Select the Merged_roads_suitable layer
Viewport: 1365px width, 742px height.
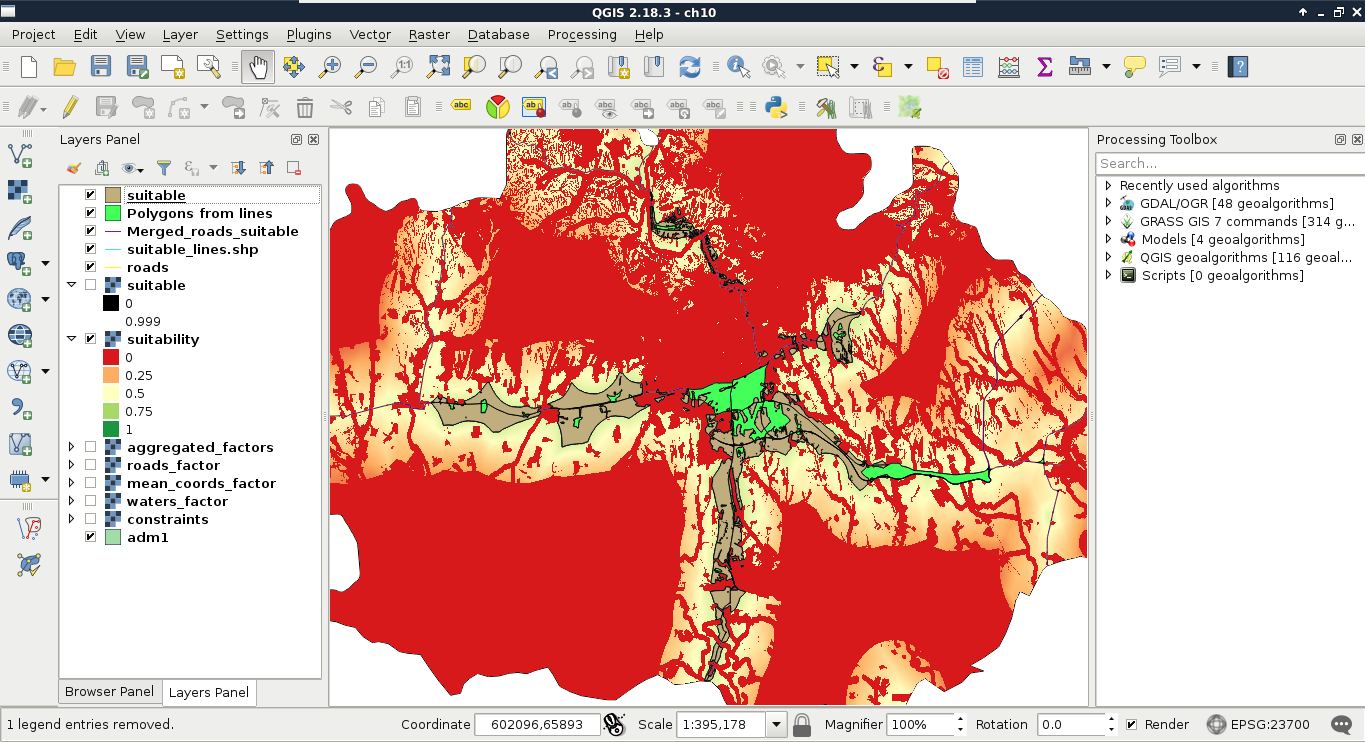point(212,231)
